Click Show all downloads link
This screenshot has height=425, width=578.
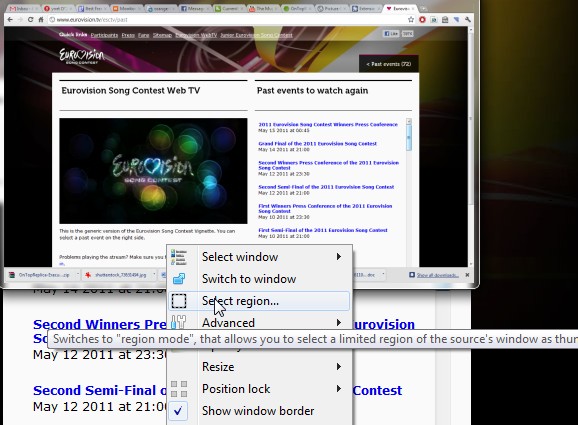click(438, 275)
